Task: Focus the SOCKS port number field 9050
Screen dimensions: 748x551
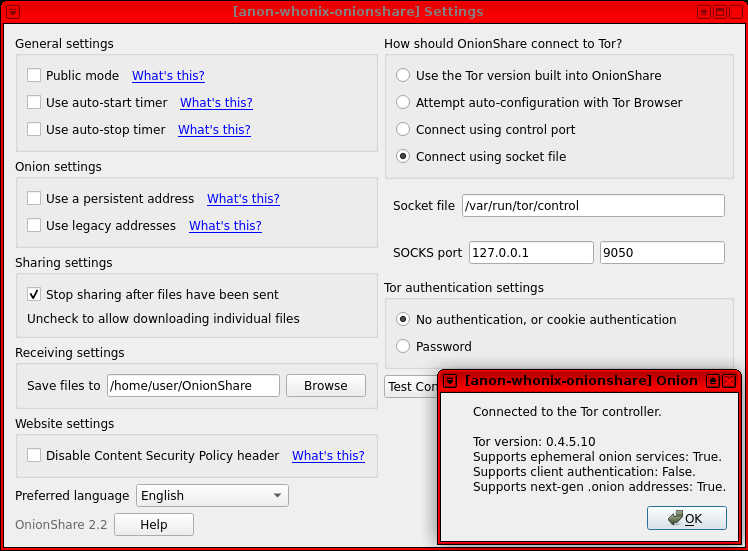Action: point(661,253)
